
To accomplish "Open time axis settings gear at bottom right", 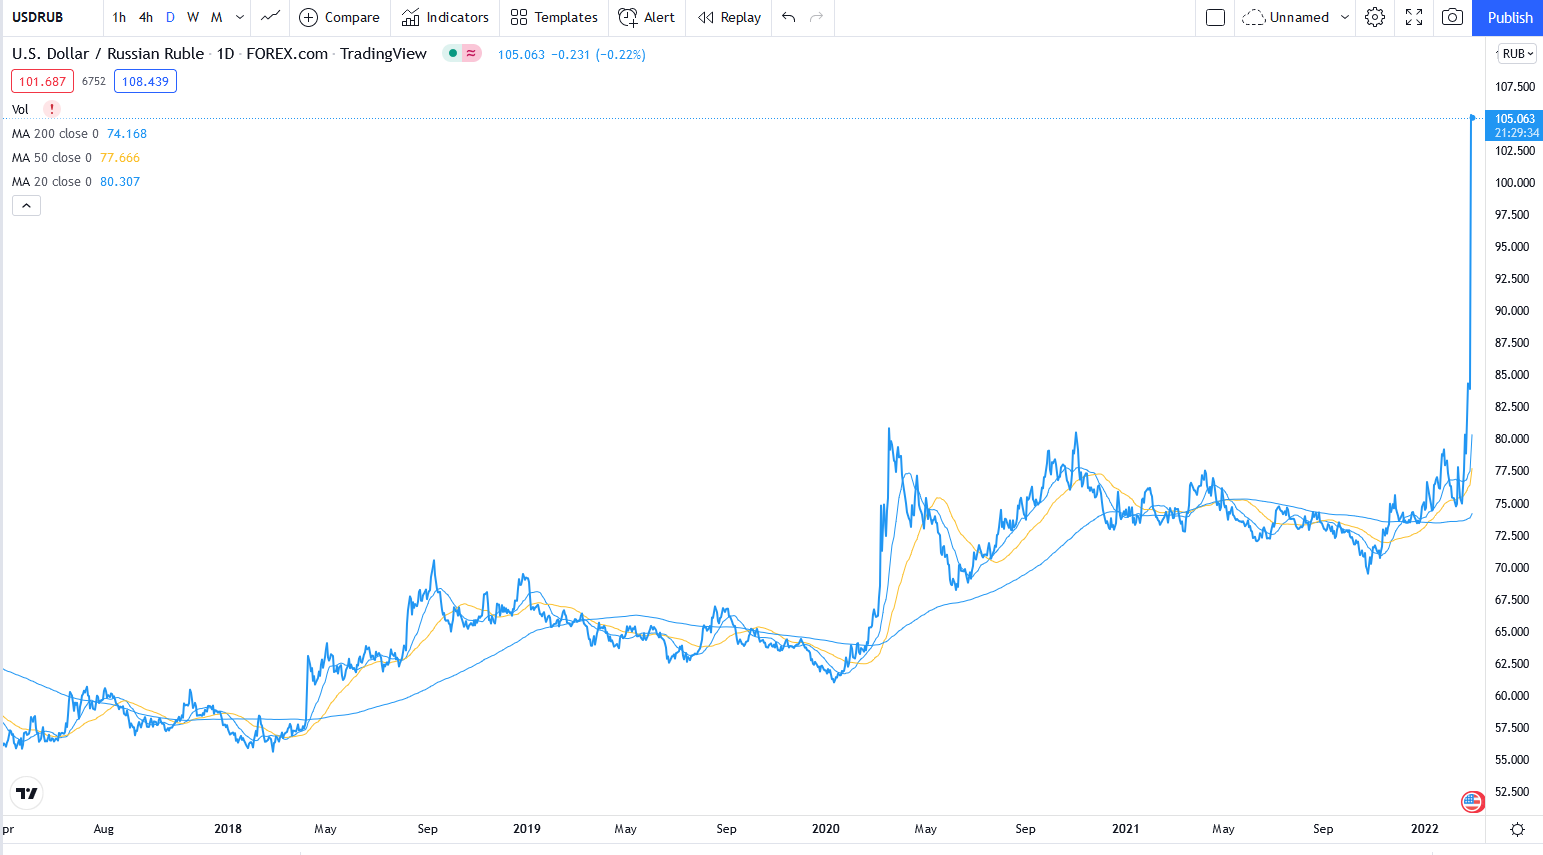I will (x=1517, y=829).
